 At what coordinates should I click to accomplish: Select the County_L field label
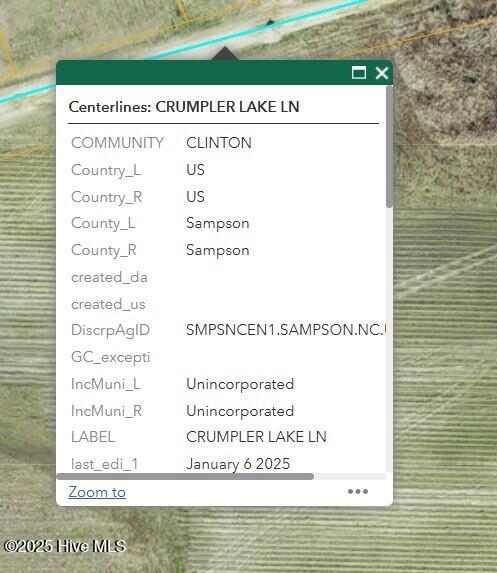[103, 223]
